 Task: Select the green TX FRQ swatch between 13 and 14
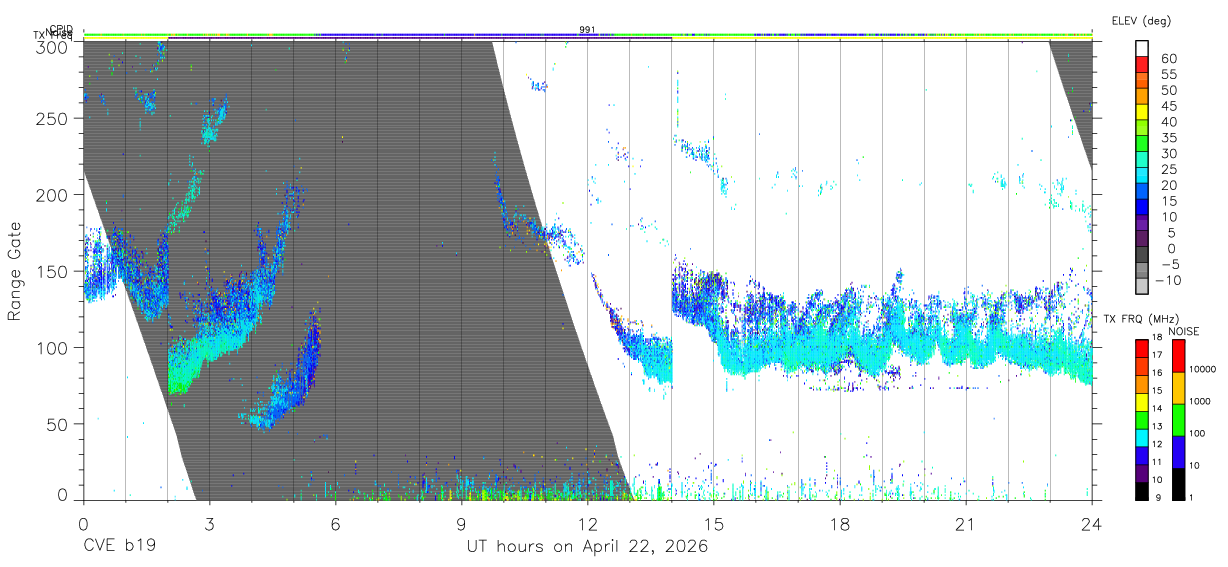tap(1141, 418)
